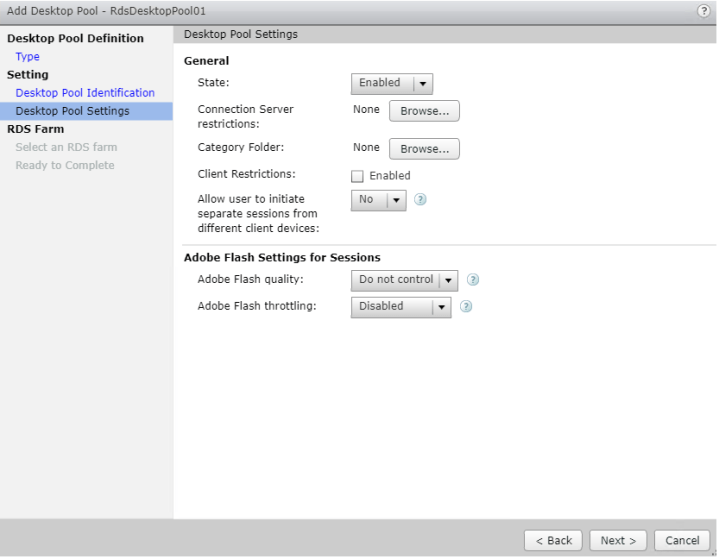Open the State dropdown
This screenshot has height=559, width=719.
click(x=391, y=84)
